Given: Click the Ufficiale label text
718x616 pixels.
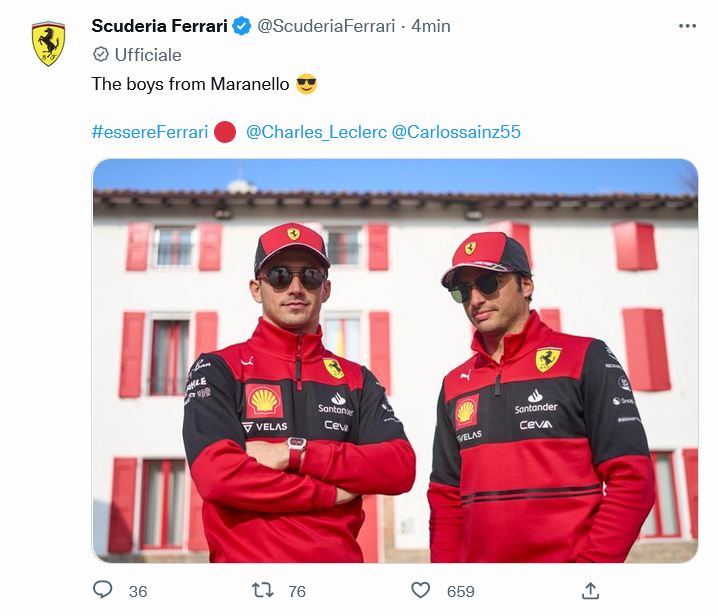Looking at the screenshot, I should click(x=148, y=55).
